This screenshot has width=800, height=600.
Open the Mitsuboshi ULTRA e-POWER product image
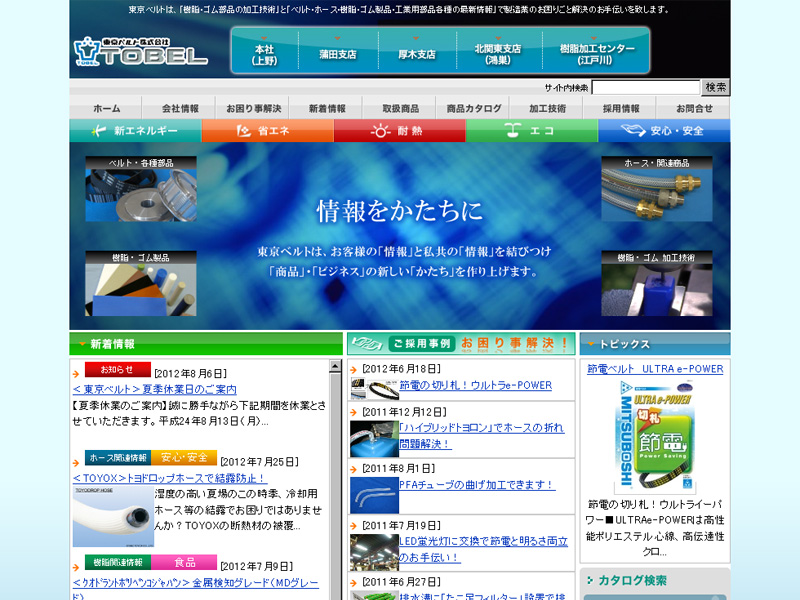tap(655, 438)
